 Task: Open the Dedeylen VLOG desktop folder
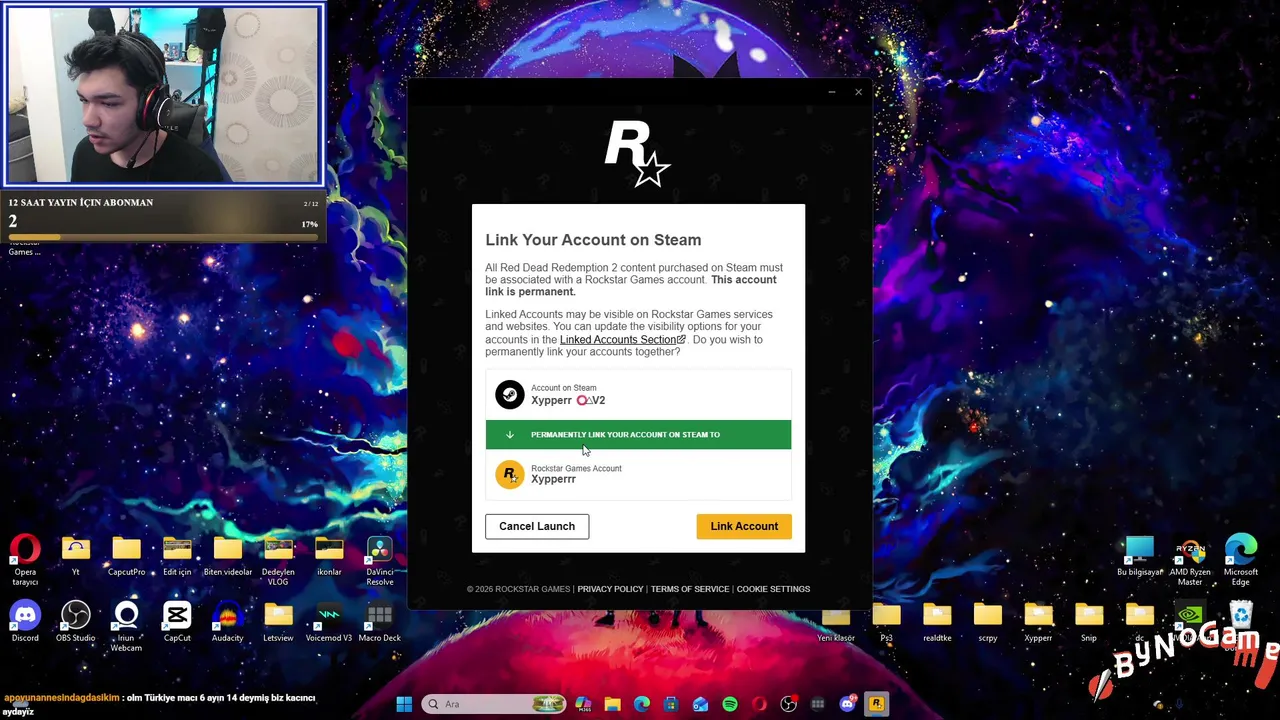pos(278,561)
